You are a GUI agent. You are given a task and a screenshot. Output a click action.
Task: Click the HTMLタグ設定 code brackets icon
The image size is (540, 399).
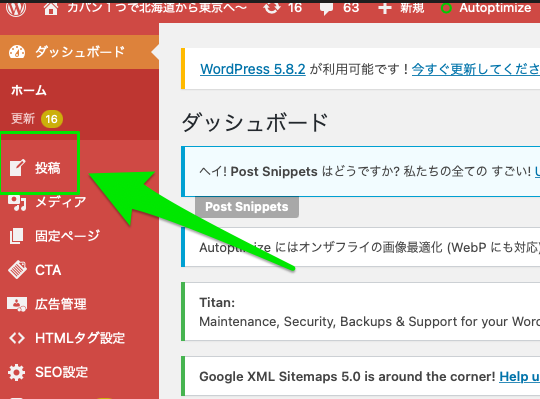[17, 338]
